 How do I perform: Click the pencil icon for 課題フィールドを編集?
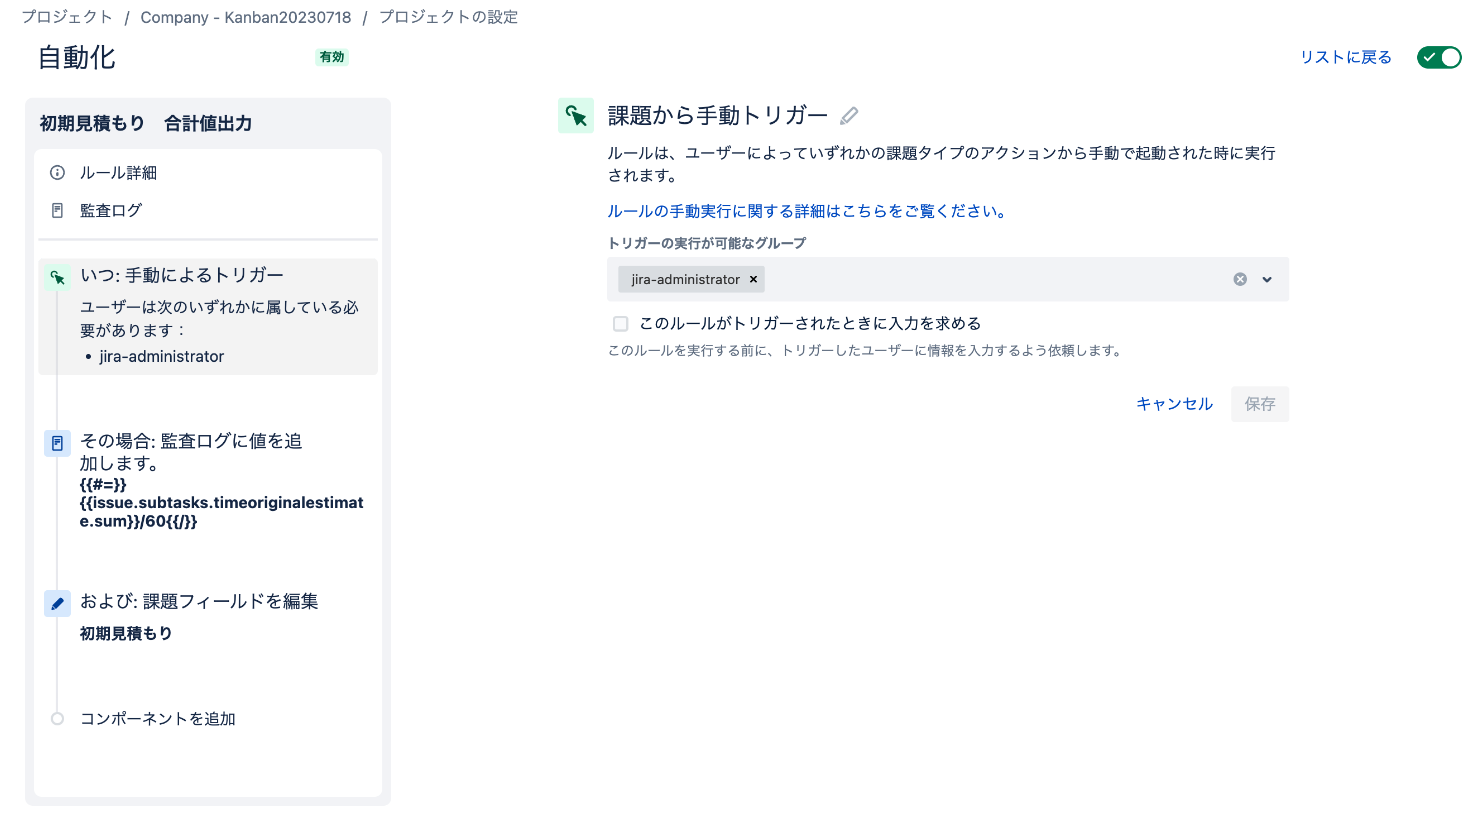57,603
